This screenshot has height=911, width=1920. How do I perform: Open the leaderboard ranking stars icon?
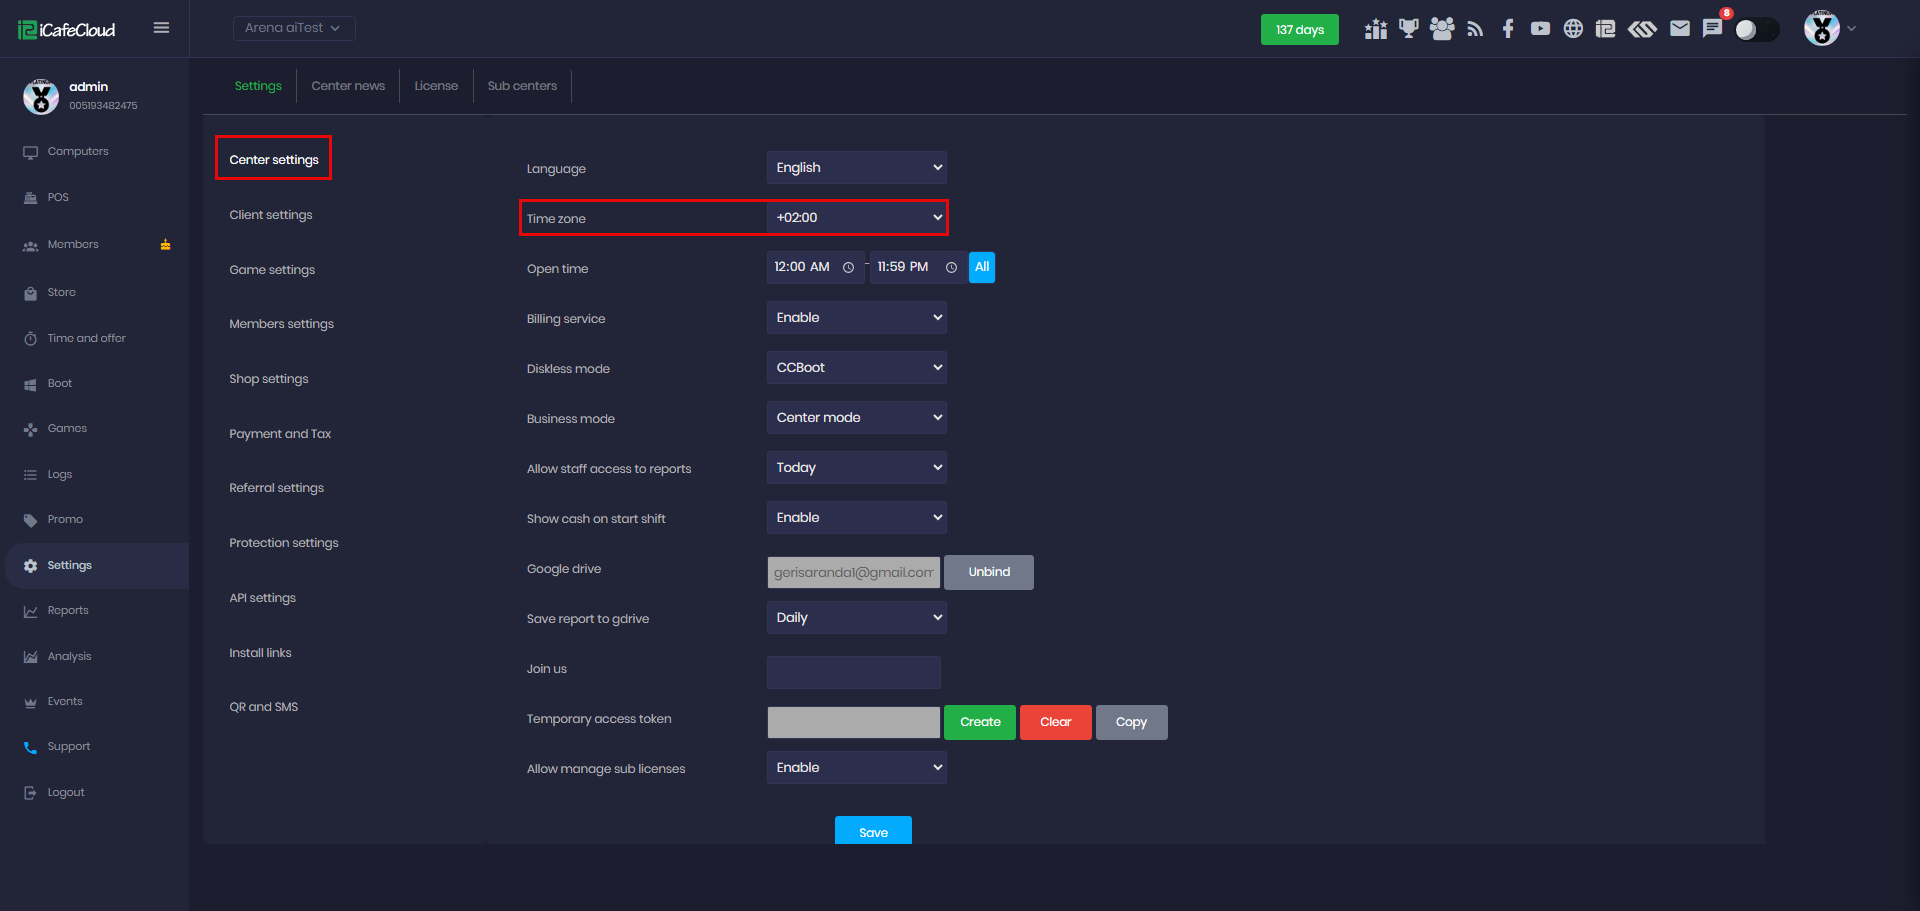1376,29
